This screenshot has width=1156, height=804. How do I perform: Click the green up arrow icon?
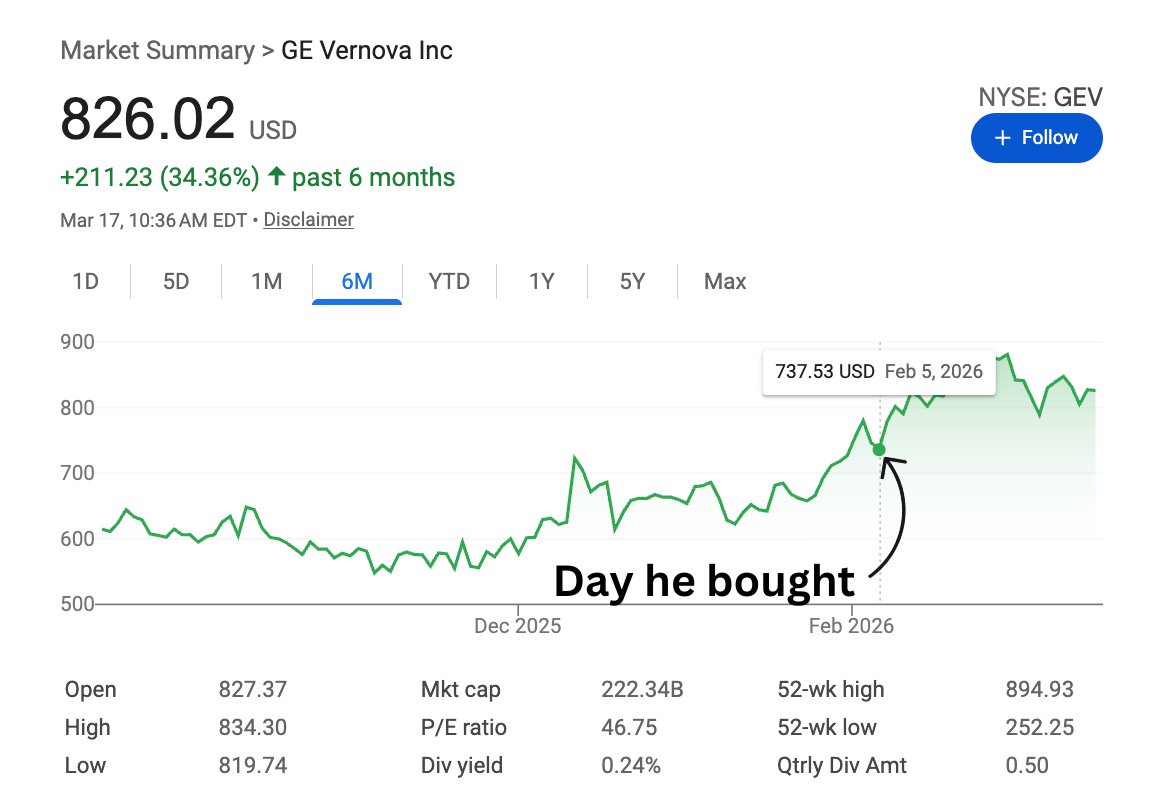coord(275,178)
